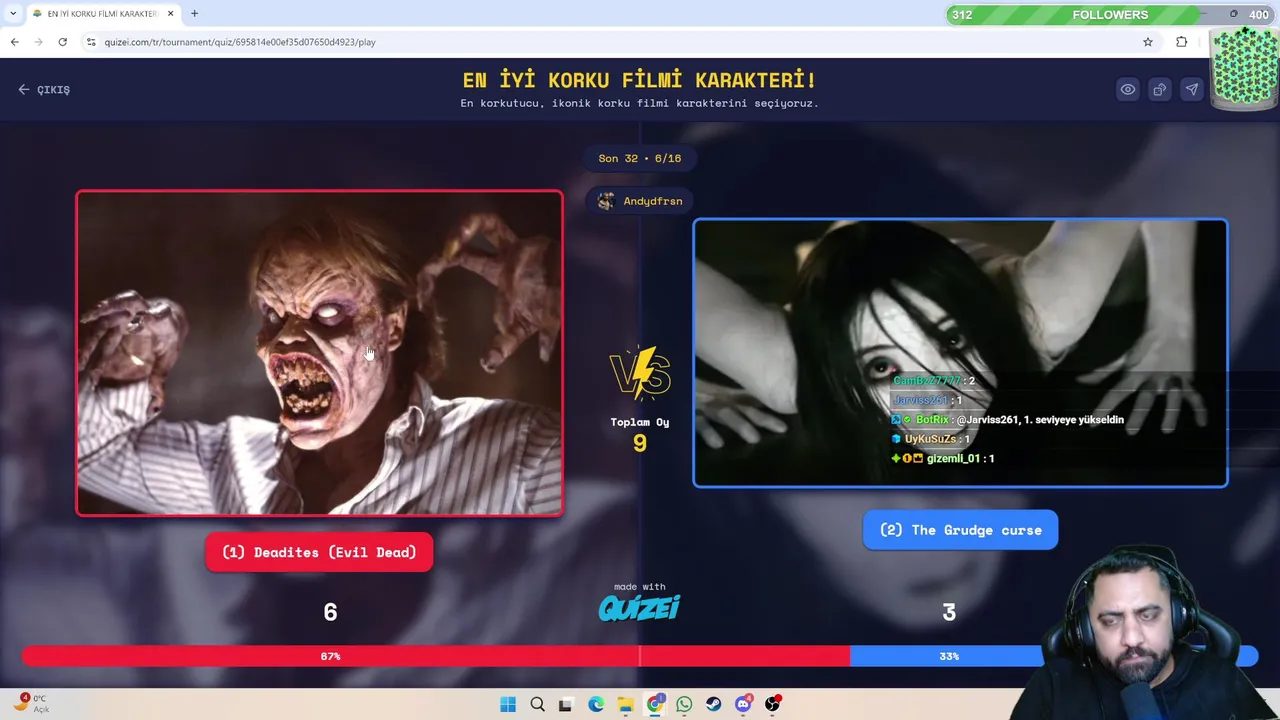Launch Microsoft Edge from taskbar
The width and height of the screenshot is (1280, 720).
596,704
